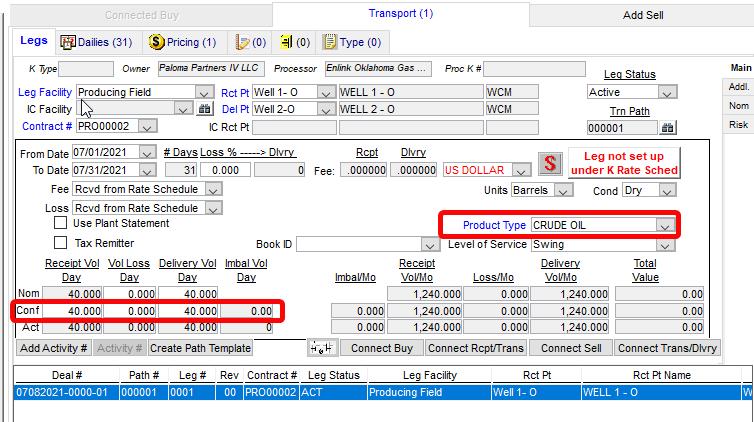Click binoculars lookup icon beside IC Facility
The width and height of the screenshot is (754, 422).
coord(205,109)
